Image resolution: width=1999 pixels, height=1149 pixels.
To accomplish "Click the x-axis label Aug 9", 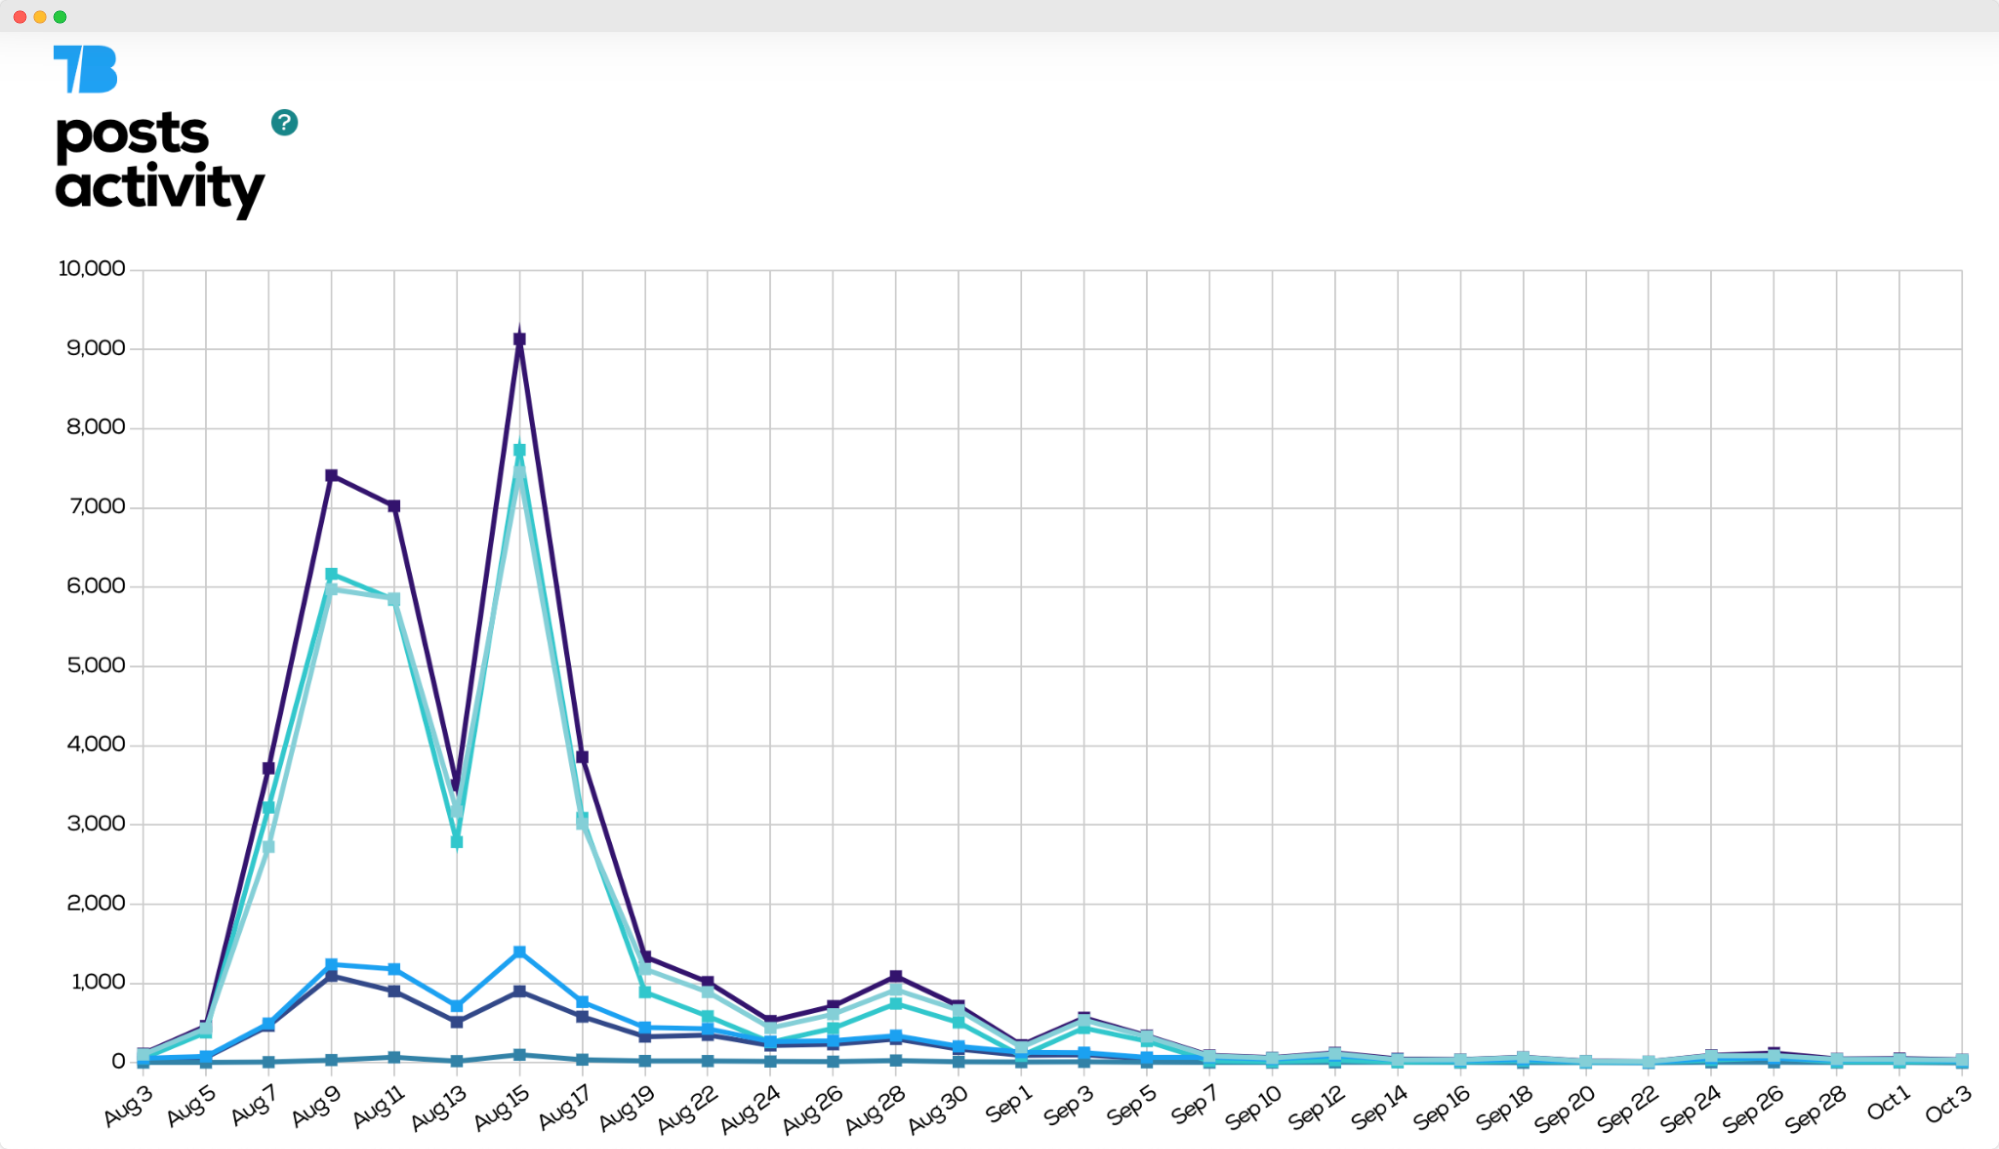I will tap(316, 1106).
